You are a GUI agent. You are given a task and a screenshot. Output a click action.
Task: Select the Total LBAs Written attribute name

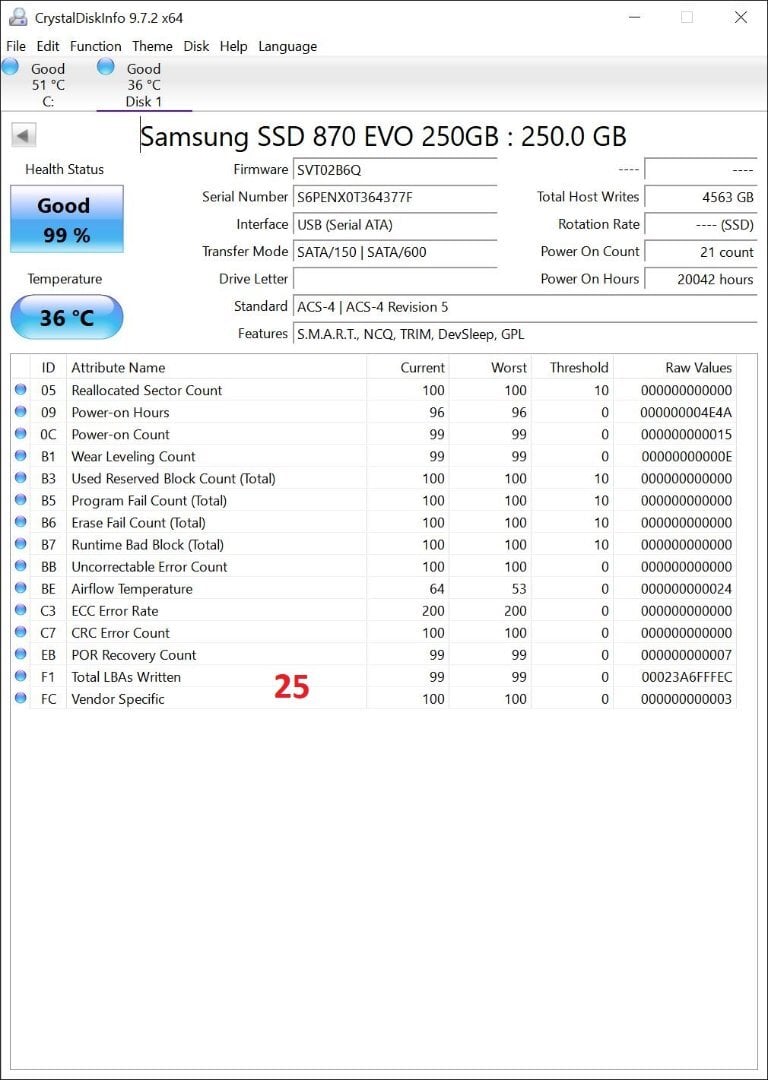tap(126, 677)
